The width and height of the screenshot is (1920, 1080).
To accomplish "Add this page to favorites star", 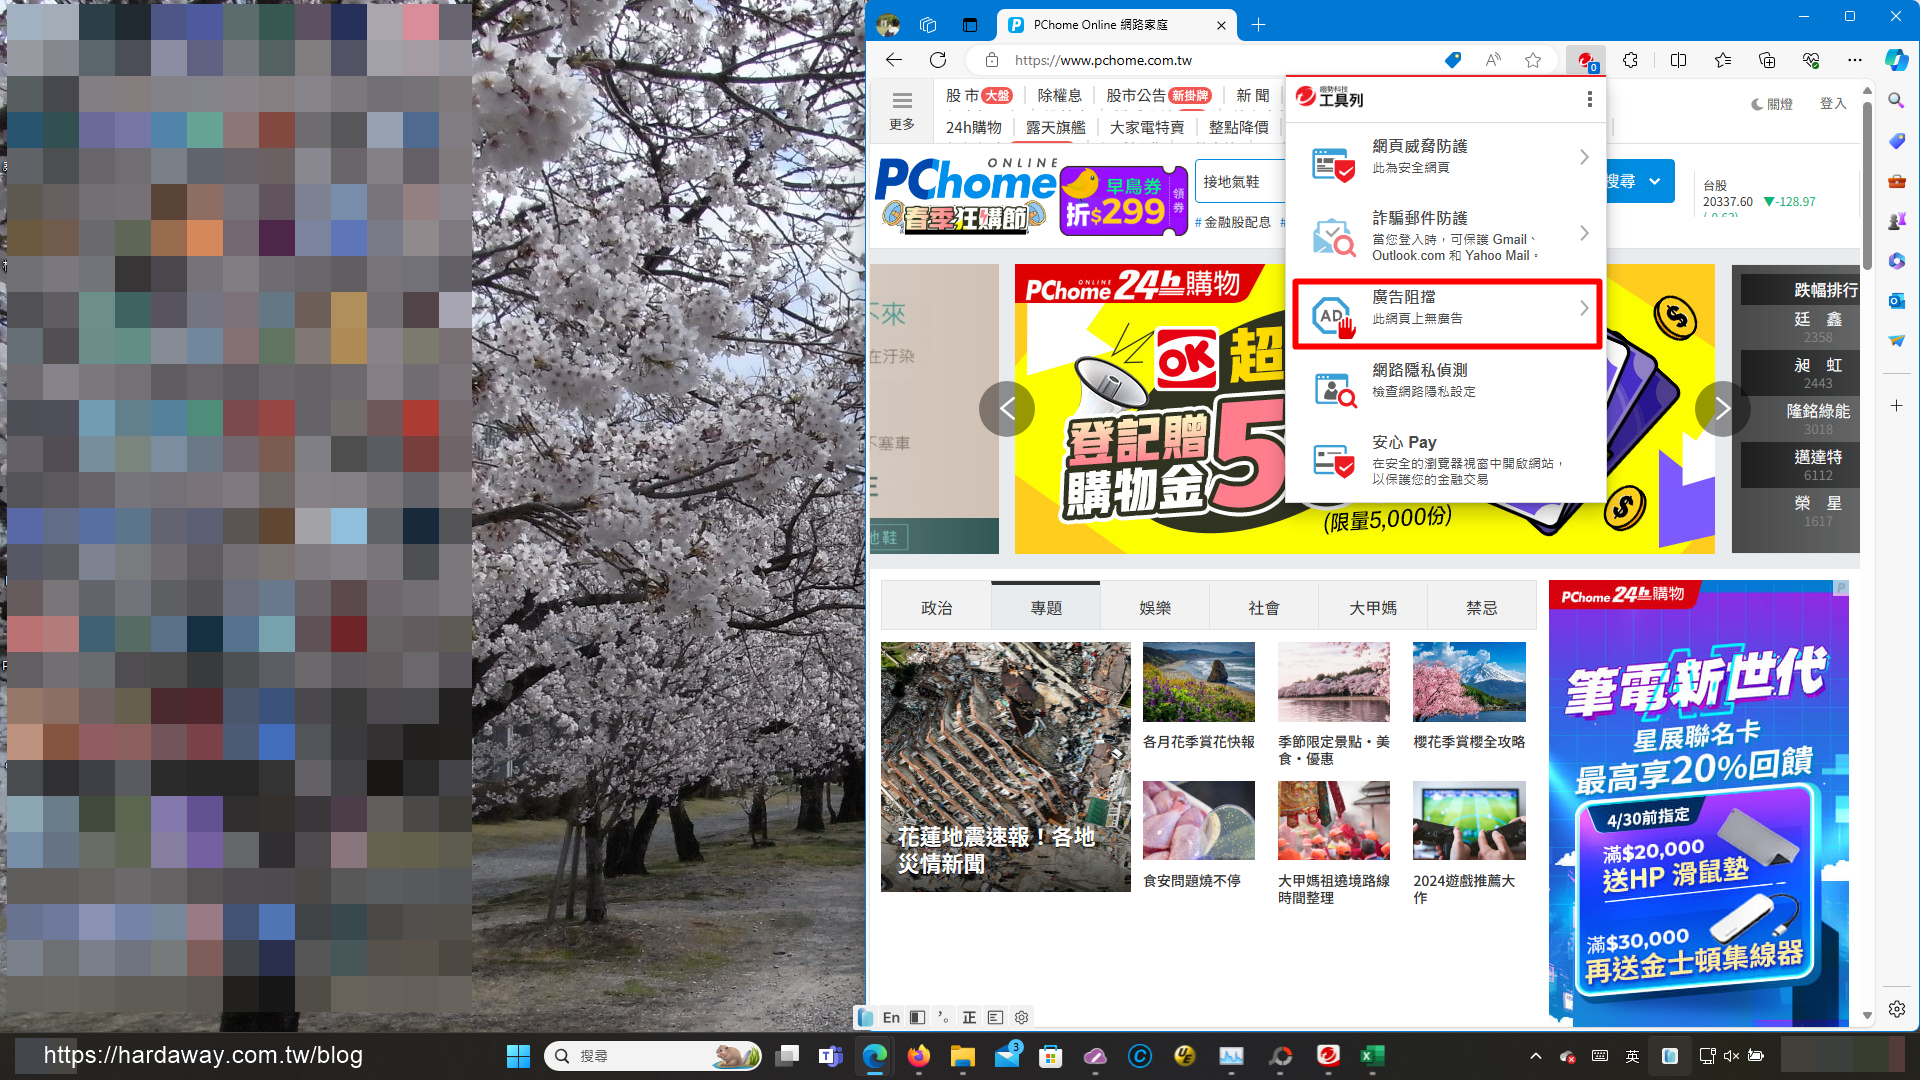I will (1533, 60).
